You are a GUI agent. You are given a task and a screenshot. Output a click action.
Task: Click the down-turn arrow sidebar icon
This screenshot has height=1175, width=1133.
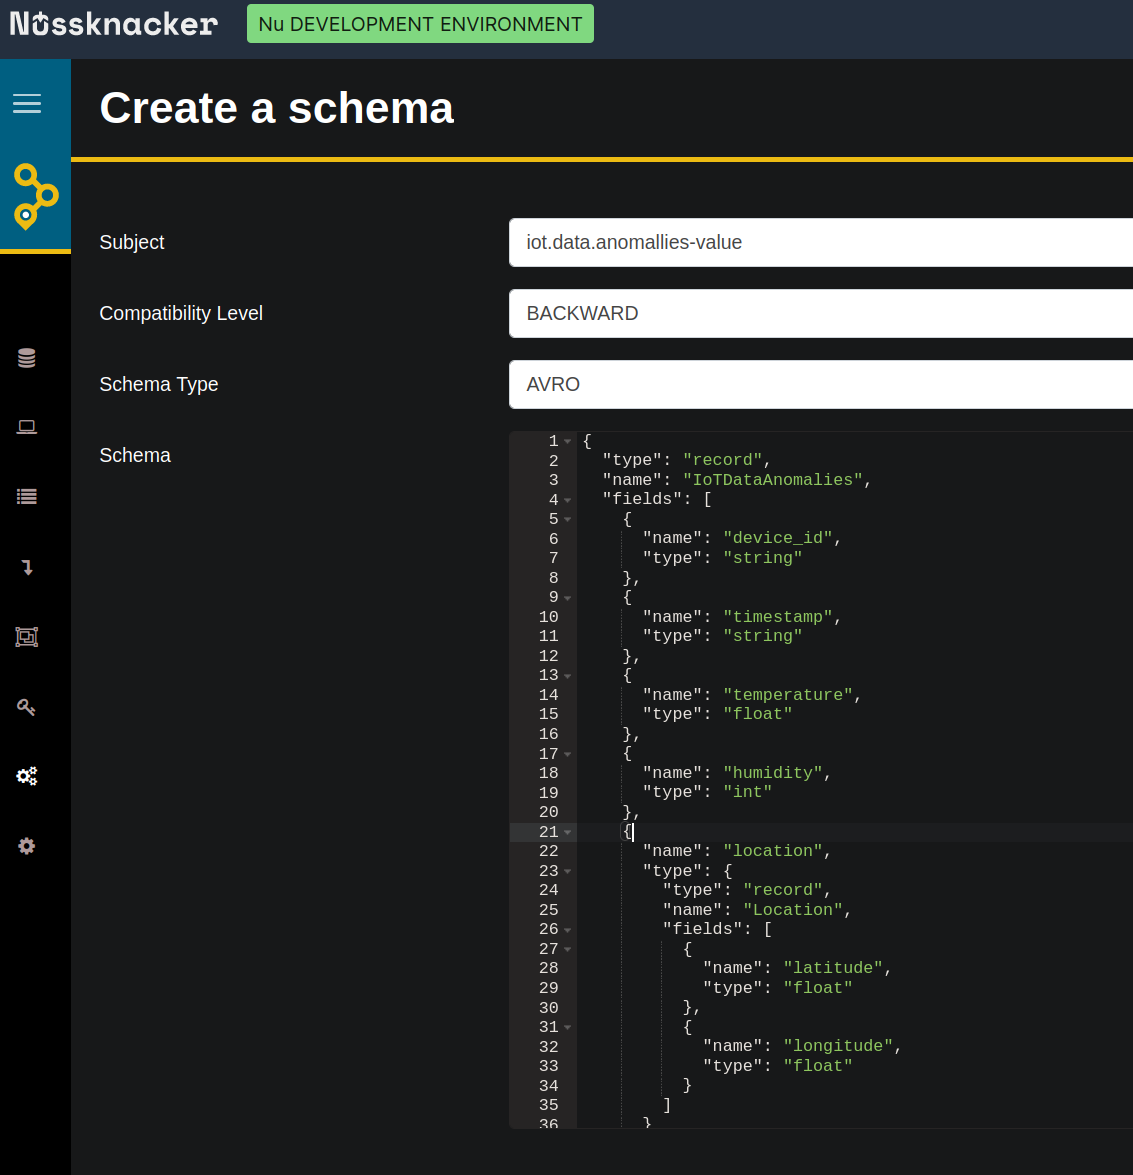pos(27,567)
